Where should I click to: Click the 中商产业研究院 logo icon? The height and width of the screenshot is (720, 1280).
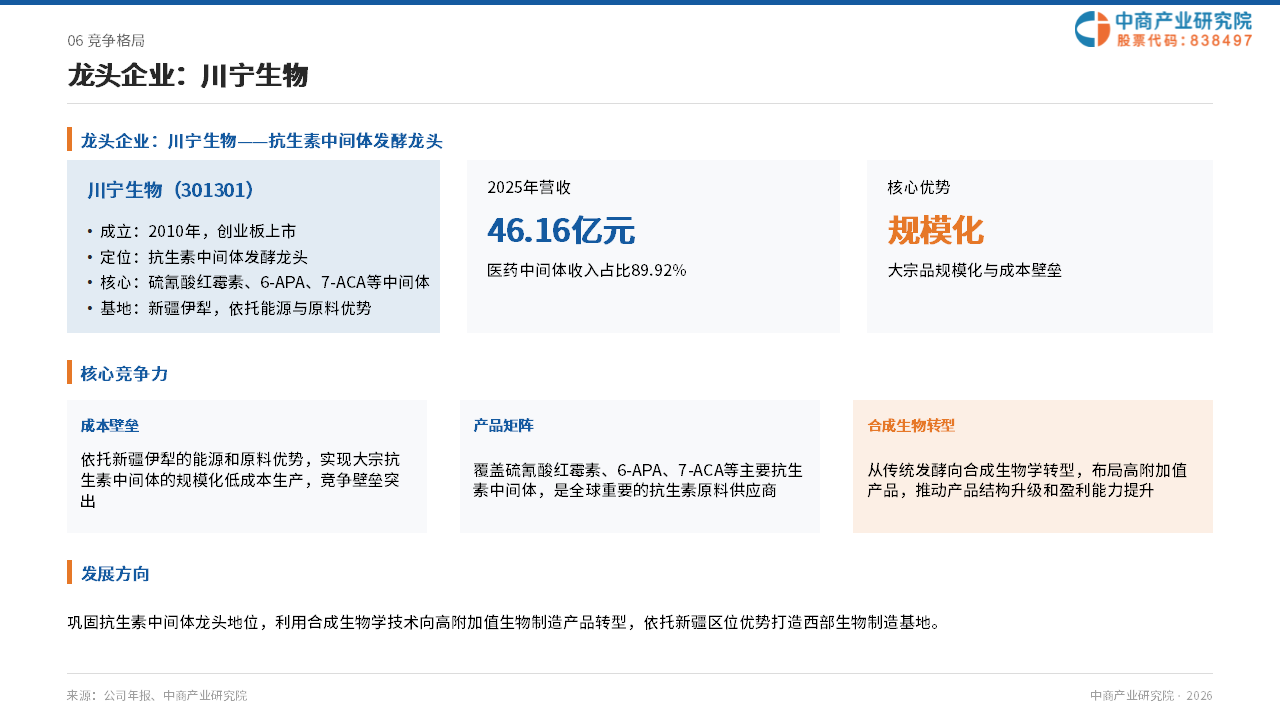coord(1092,29)
